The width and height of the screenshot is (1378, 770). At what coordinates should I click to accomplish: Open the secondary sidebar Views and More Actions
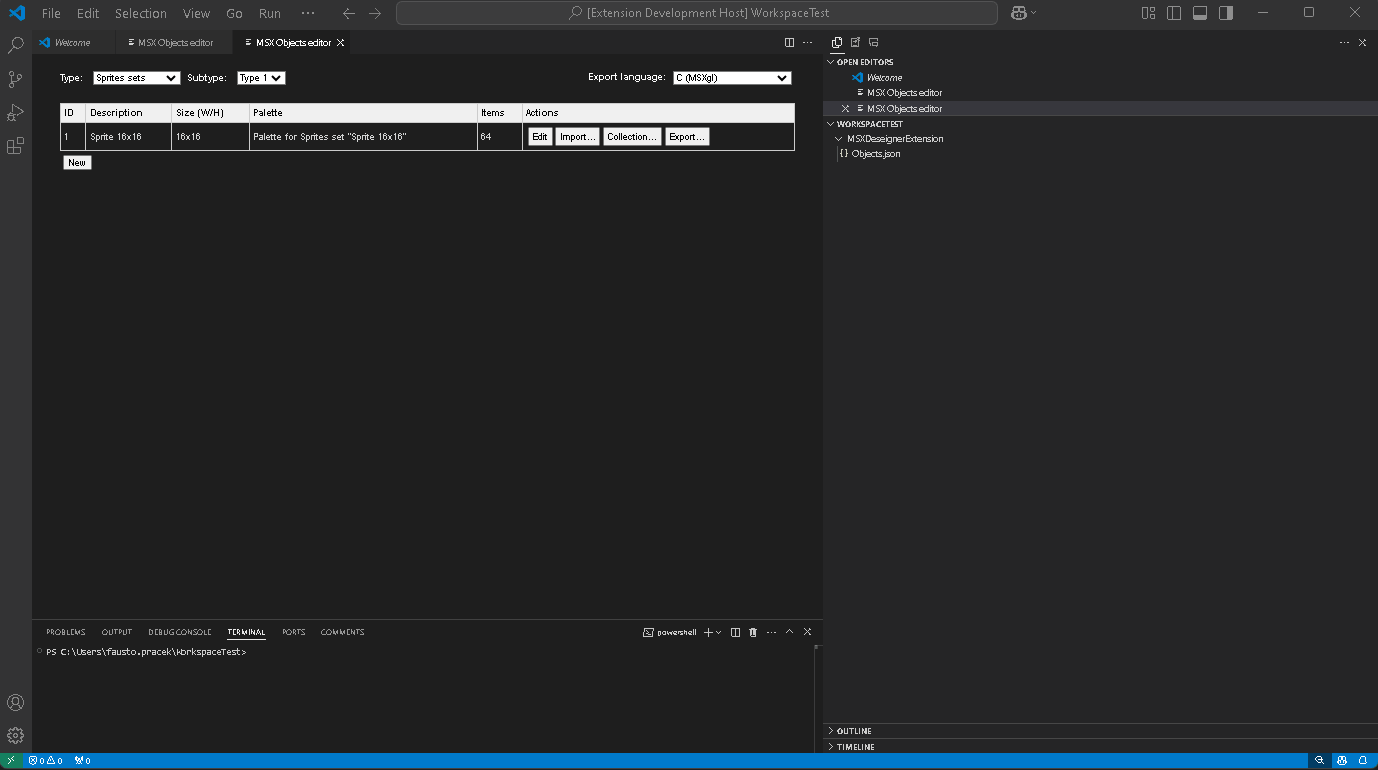tap(1345, 43)
